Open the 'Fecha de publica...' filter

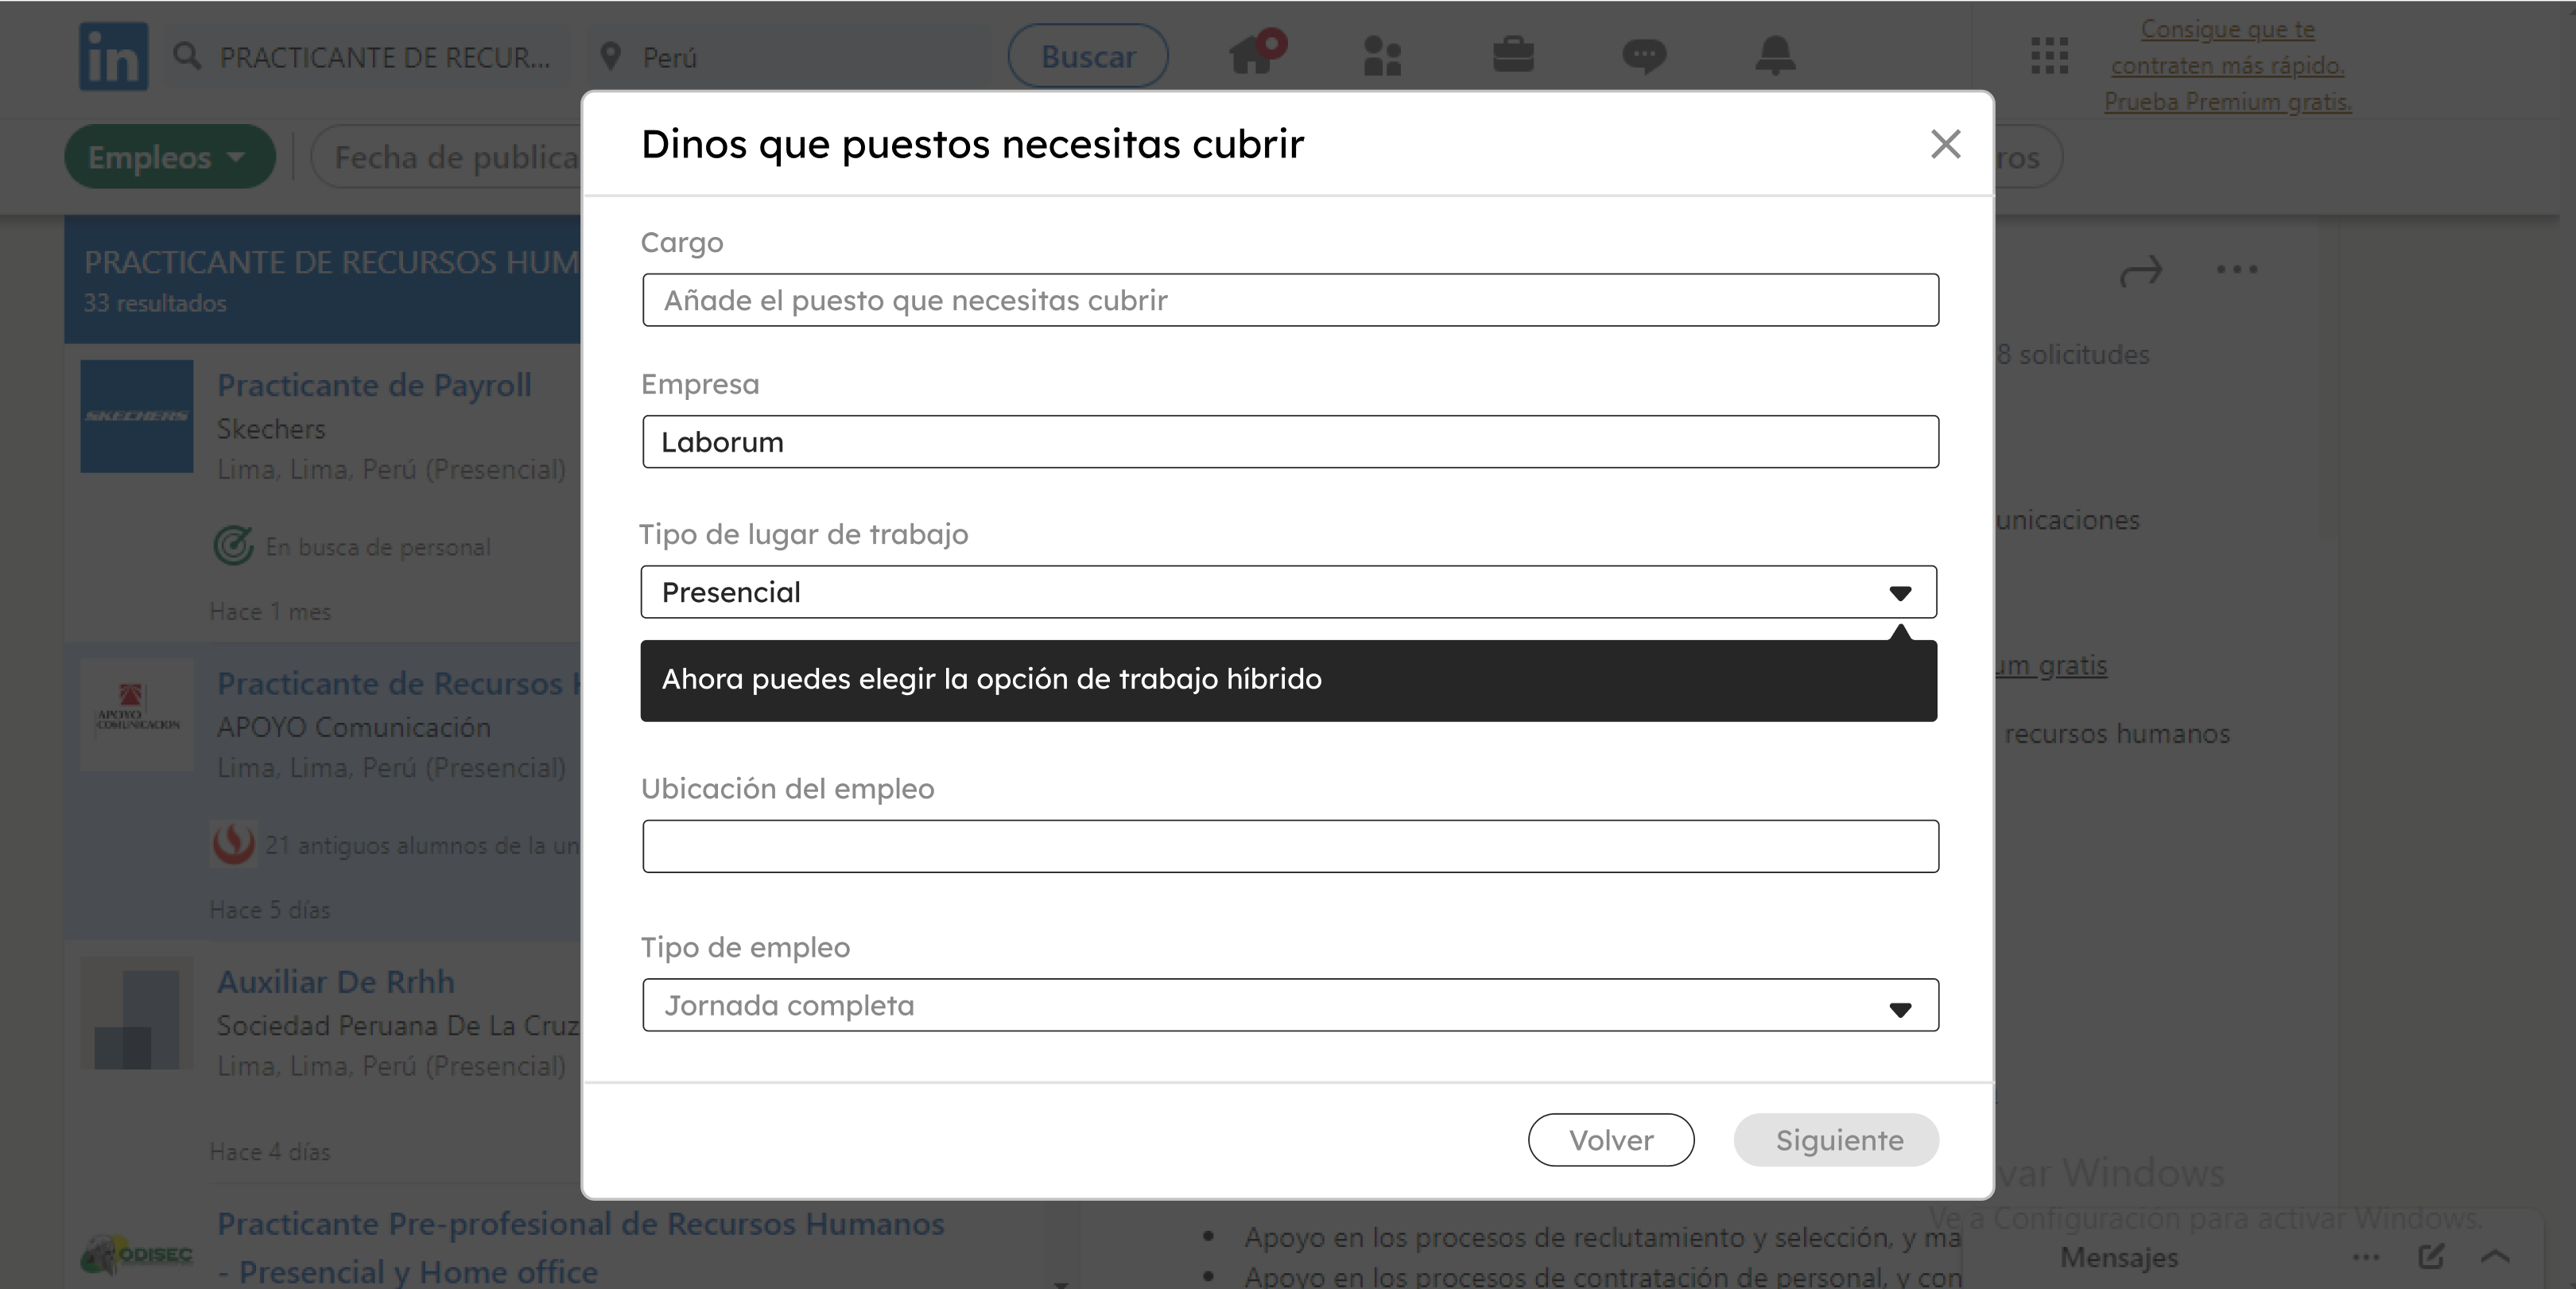[x=447, y=157]
